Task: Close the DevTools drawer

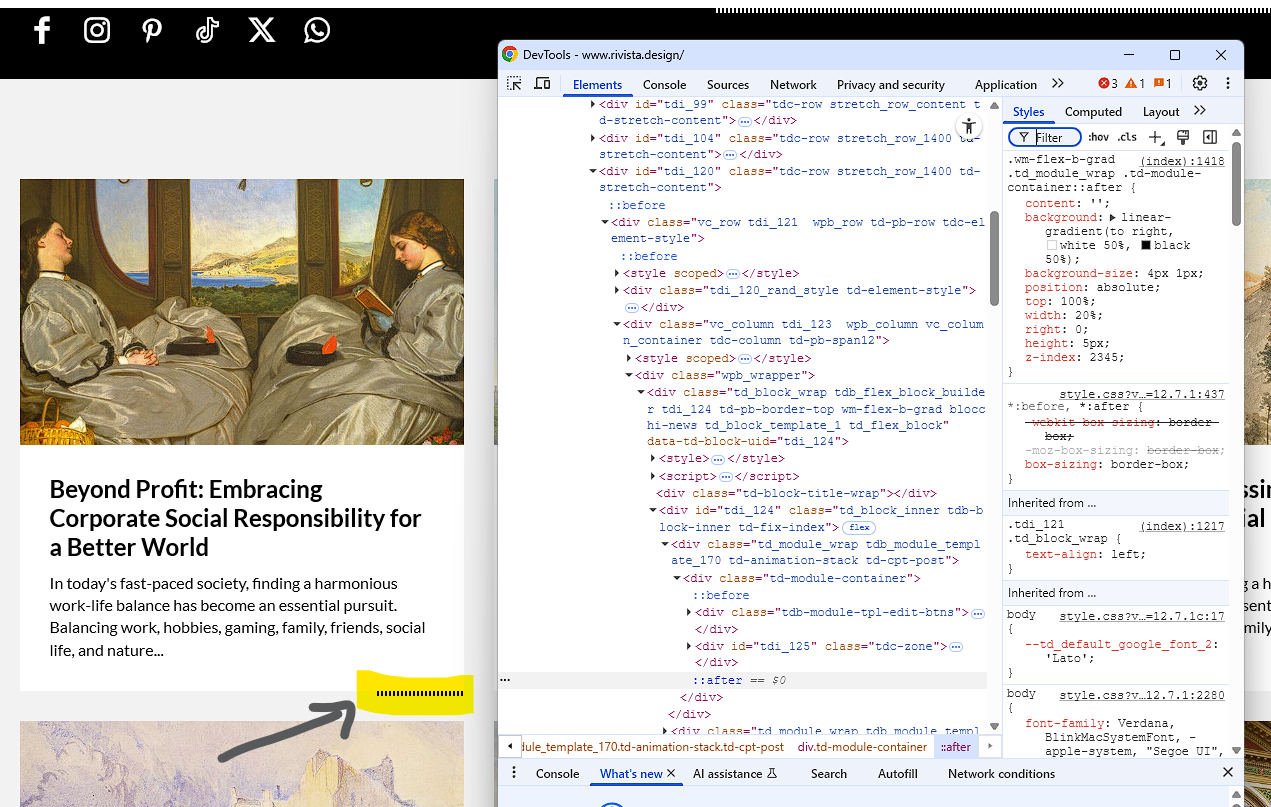Action: pos(1228,773)
